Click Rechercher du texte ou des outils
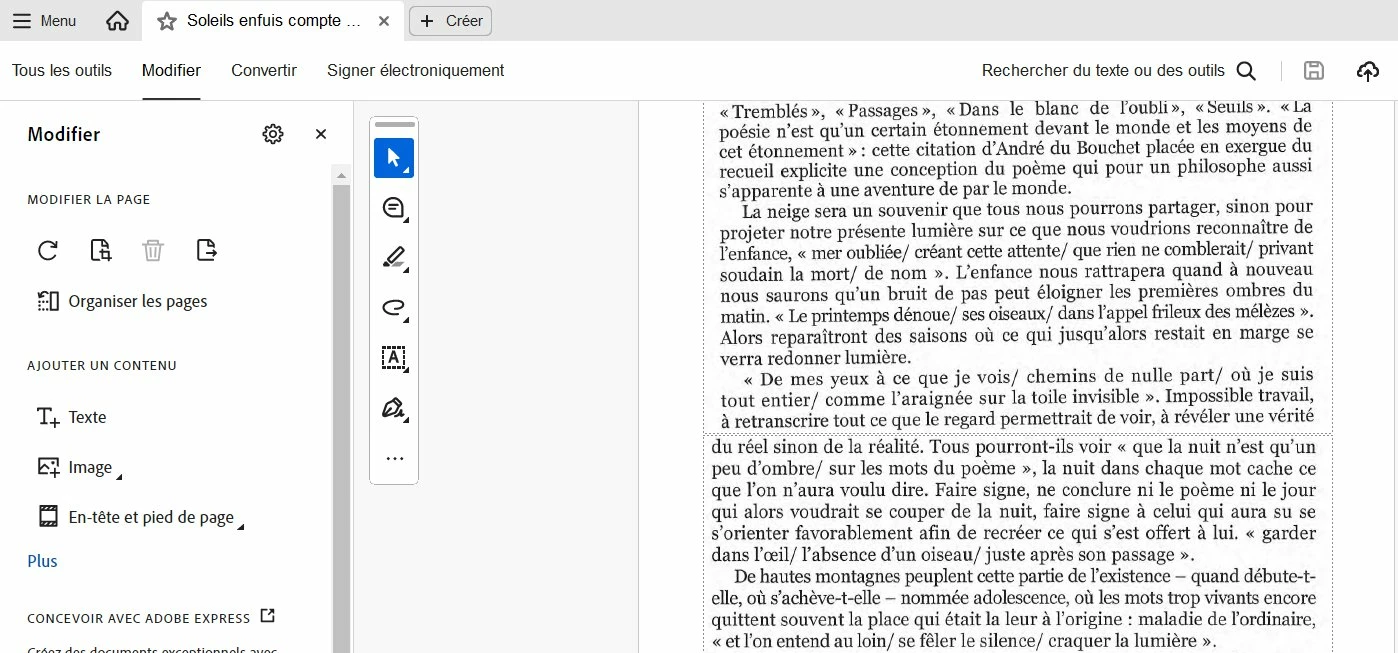Viewport: 1398px width, 653px height. tap(1103, 70)
